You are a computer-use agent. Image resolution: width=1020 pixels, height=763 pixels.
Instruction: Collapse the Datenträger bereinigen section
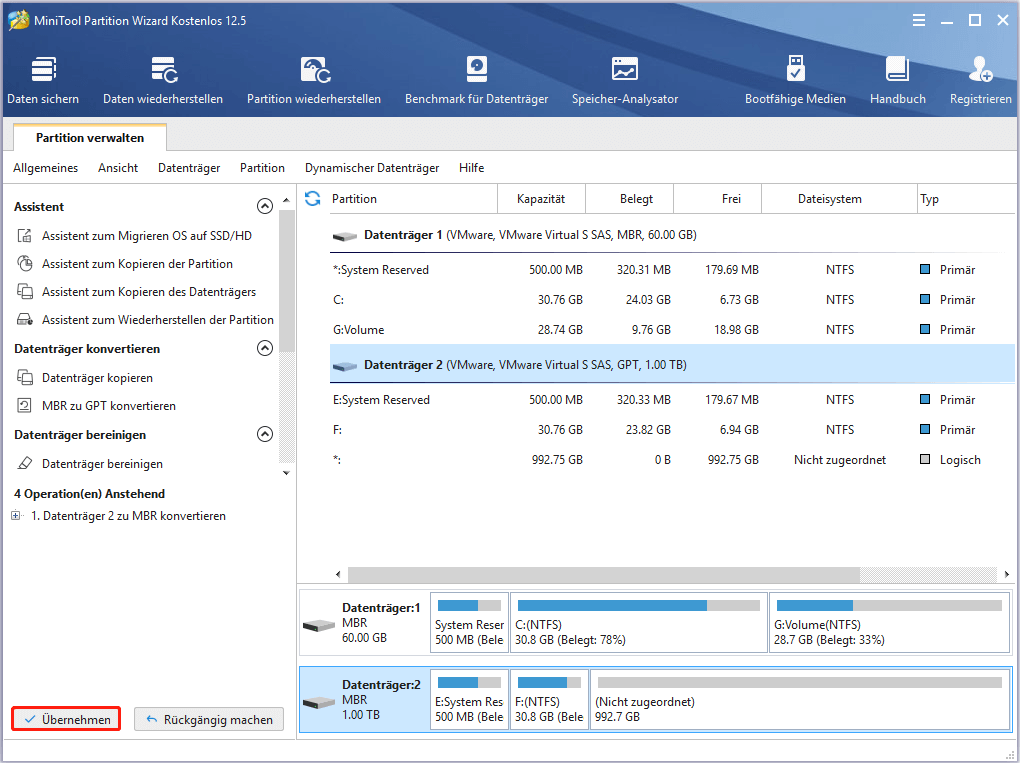[265, 434]
